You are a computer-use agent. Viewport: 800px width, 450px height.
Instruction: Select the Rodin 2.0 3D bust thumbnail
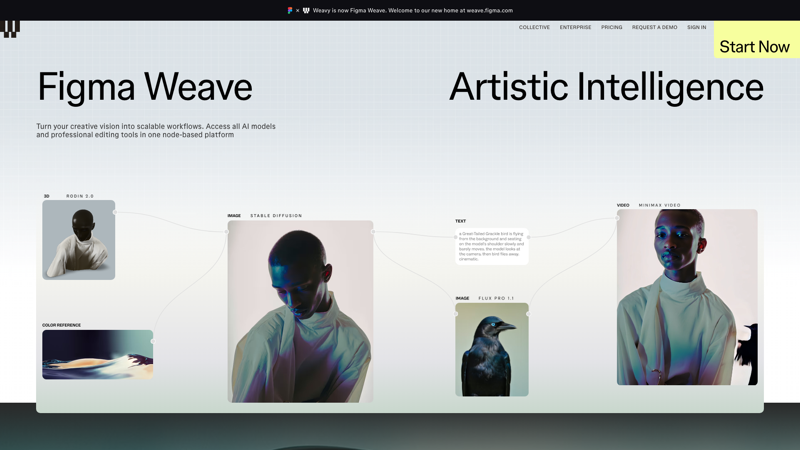[79, 240]
